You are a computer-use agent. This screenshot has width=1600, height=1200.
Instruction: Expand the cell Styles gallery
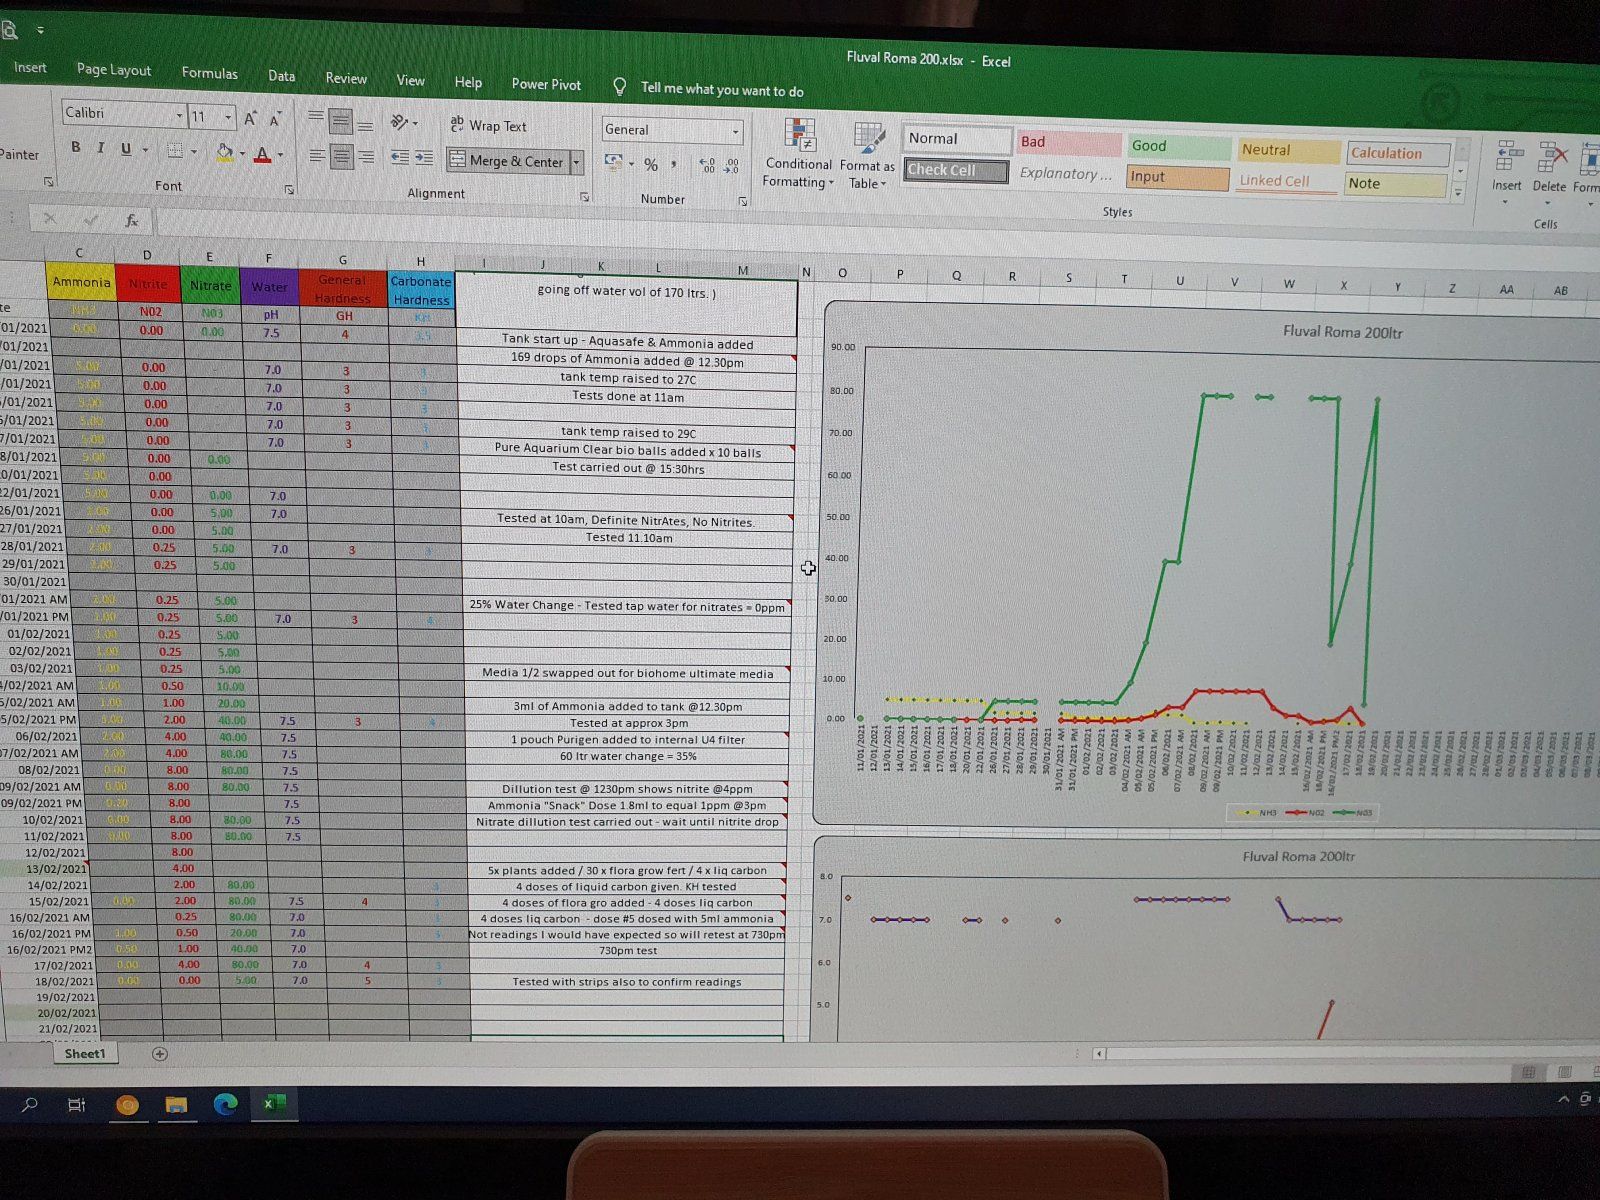(1460, 192)
